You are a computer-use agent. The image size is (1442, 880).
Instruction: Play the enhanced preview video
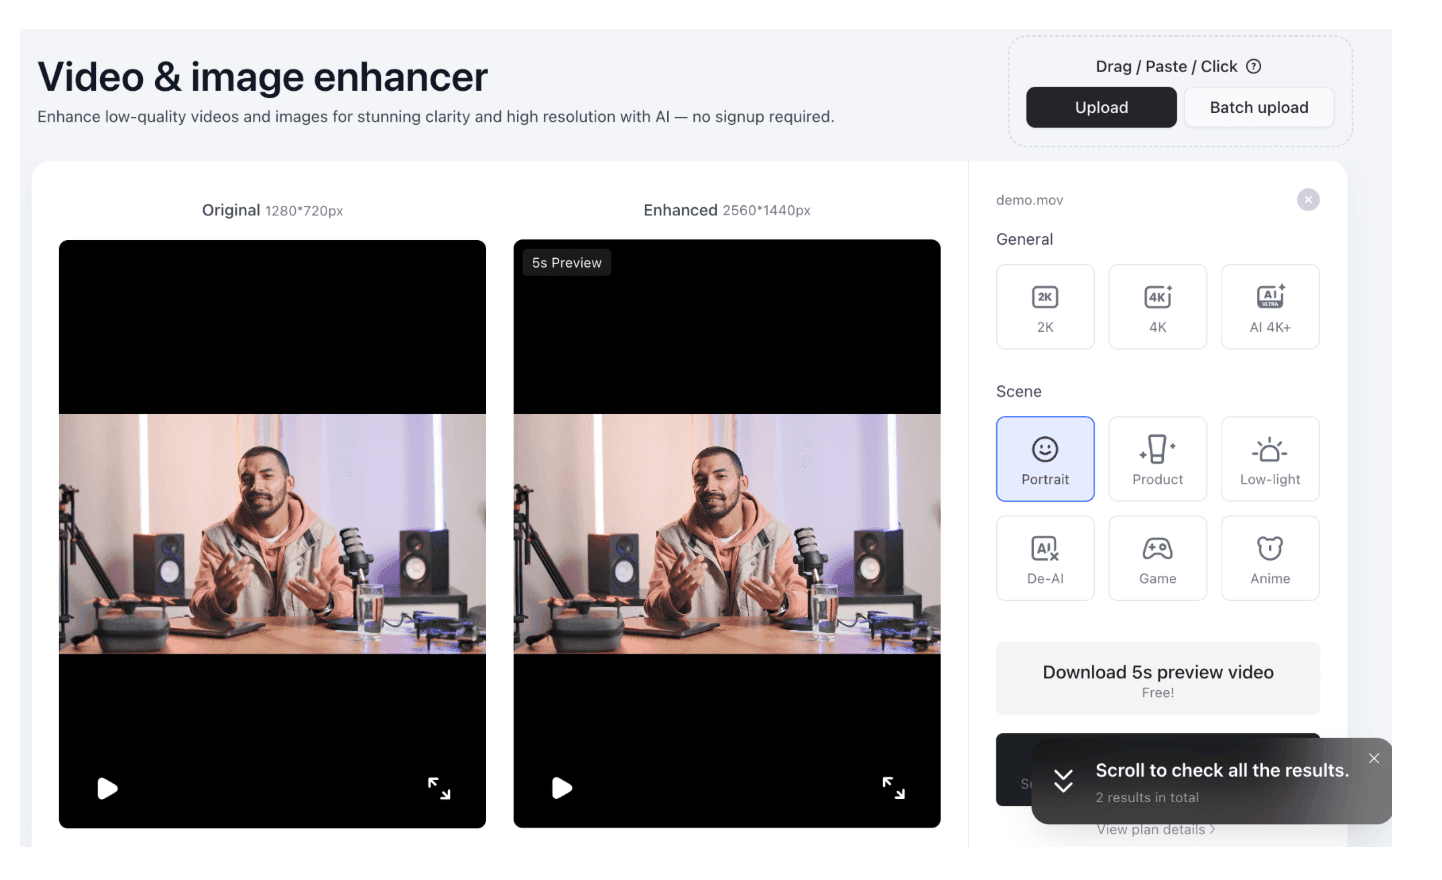pos(562,789)
